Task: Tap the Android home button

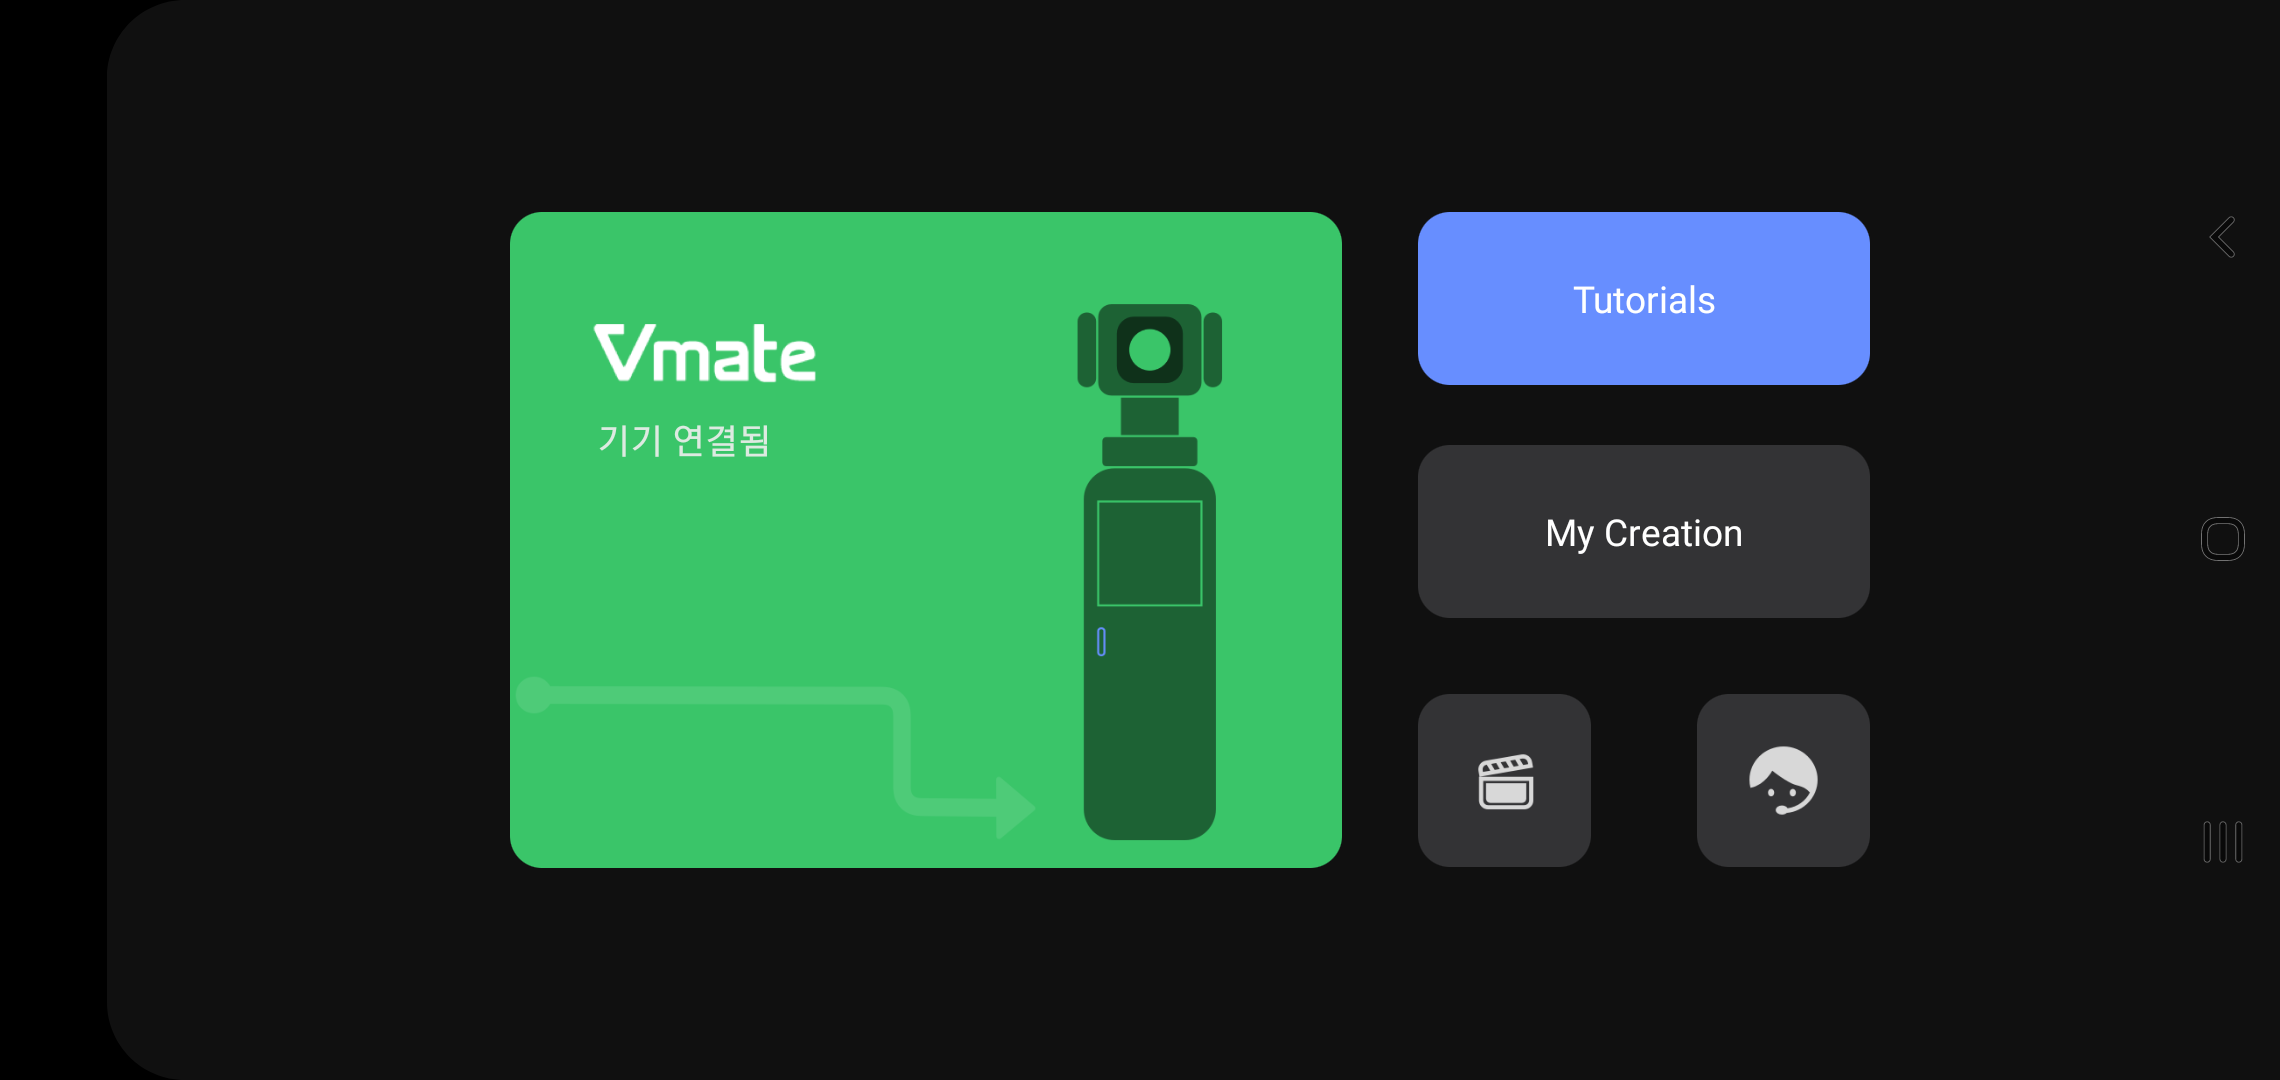Action: coord(2222,539)
